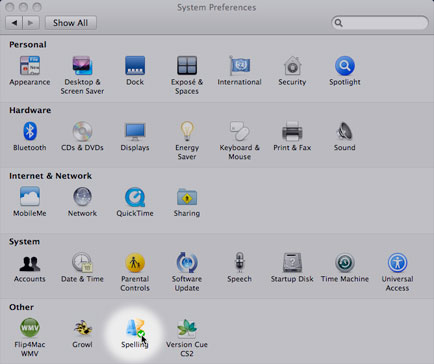Click in the toolbar search field
The width and height of the screenshot is (434, 364).
(x=380, y=23)
